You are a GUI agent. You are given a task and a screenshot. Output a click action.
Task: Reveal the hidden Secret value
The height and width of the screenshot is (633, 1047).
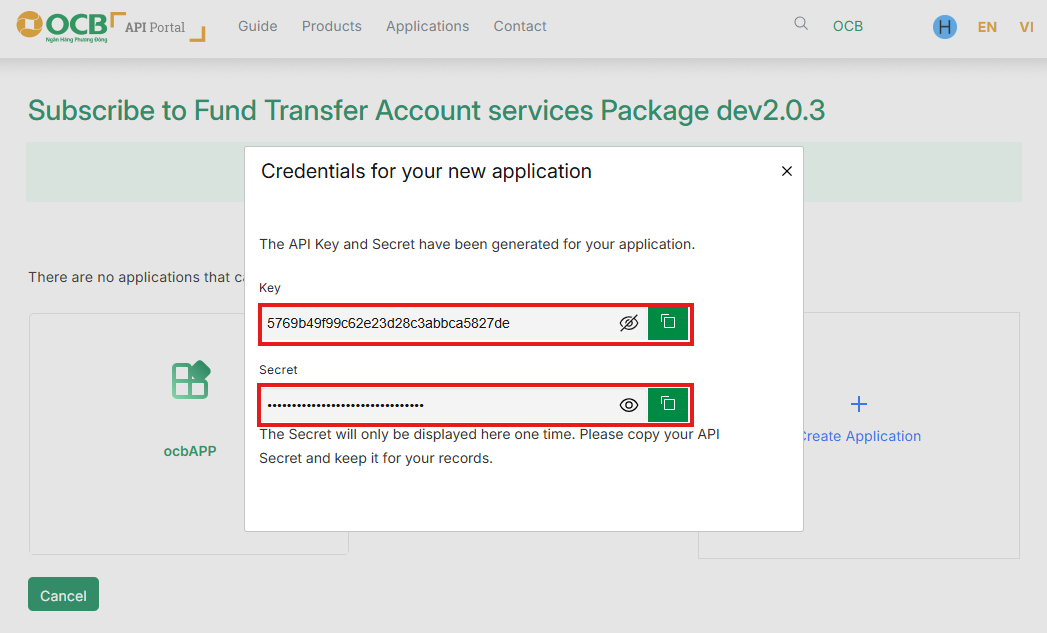click(x=628, y=405)
